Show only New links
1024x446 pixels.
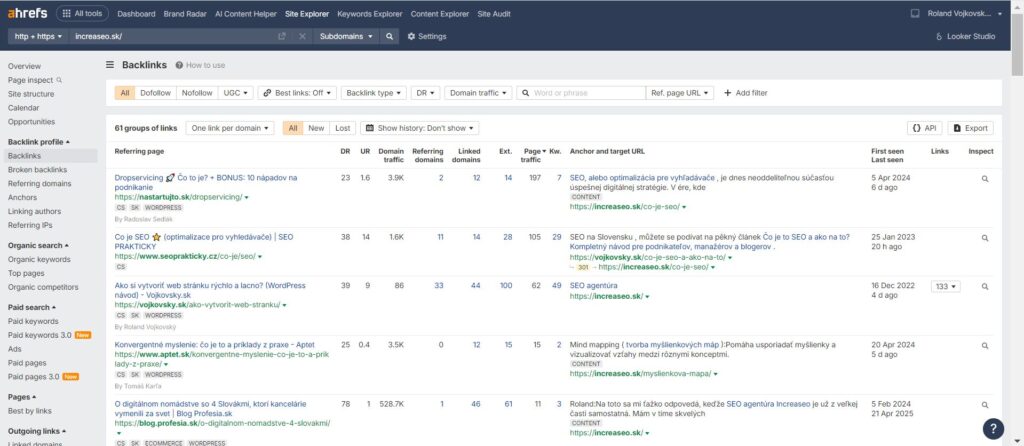click(x=316, y=128)
